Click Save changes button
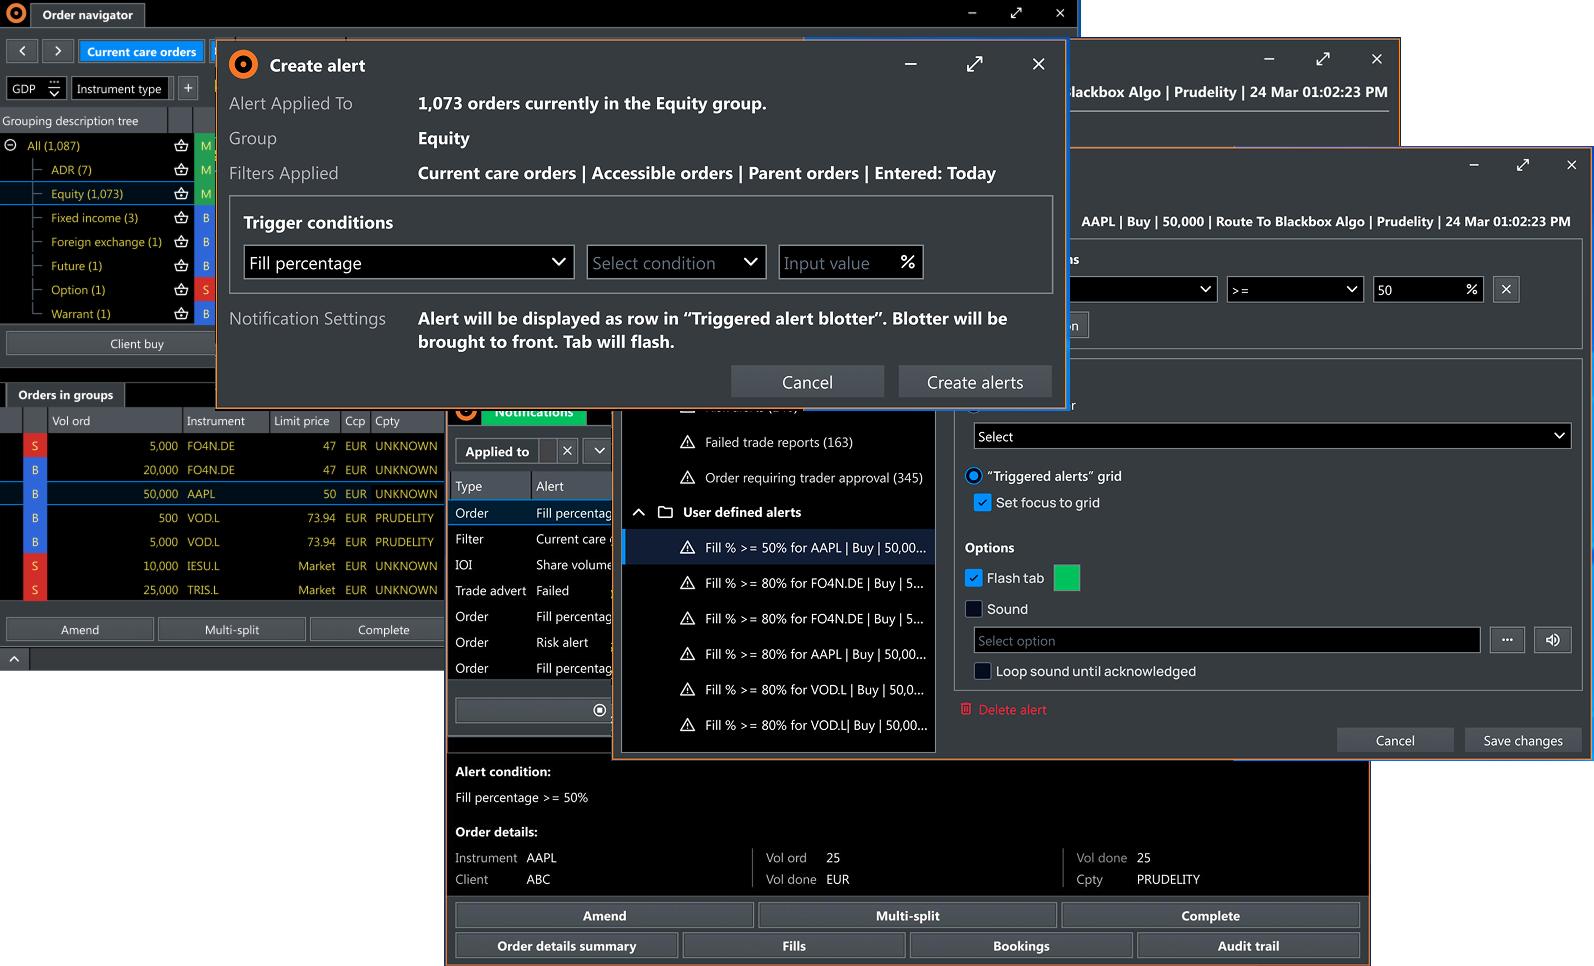 pyautogui.click(x=1523, y=741)
